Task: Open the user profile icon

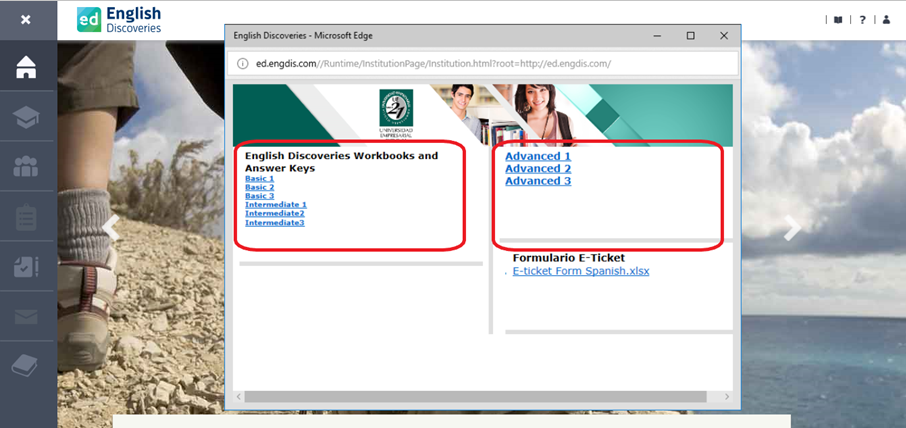Action: 886,20
